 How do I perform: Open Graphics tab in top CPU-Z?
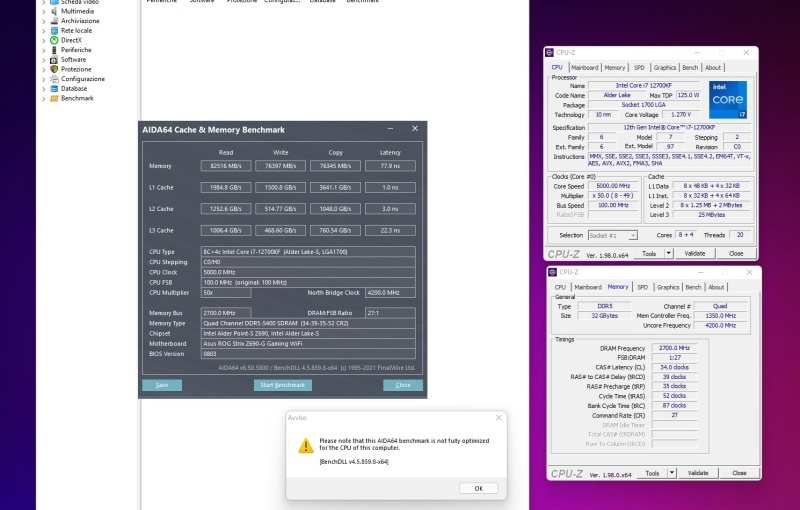665,67
